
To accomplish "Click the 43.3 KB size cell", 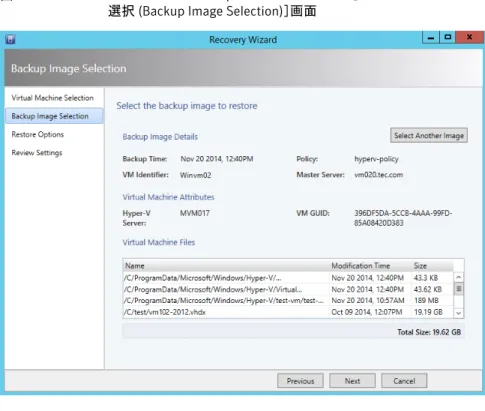I will tap(426, 278).
